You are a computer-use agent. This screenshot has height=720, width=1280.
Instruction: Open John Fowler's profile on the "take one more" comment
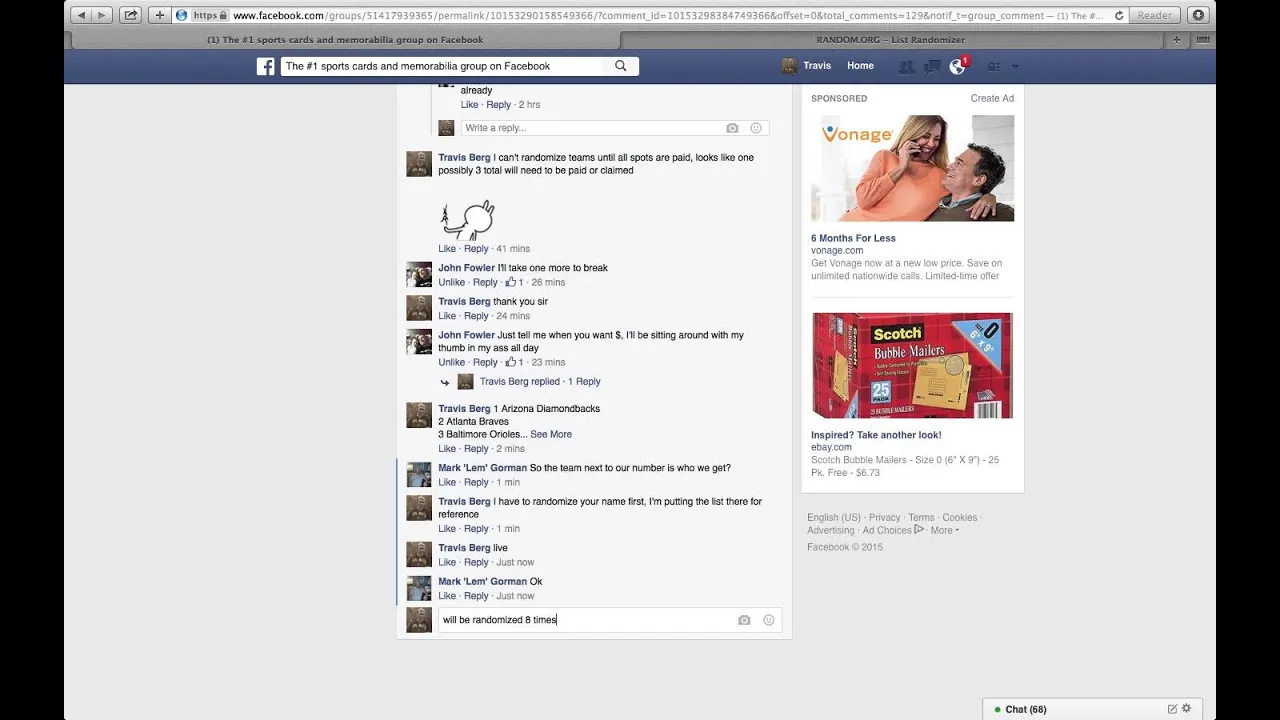[x=466, y=268]
